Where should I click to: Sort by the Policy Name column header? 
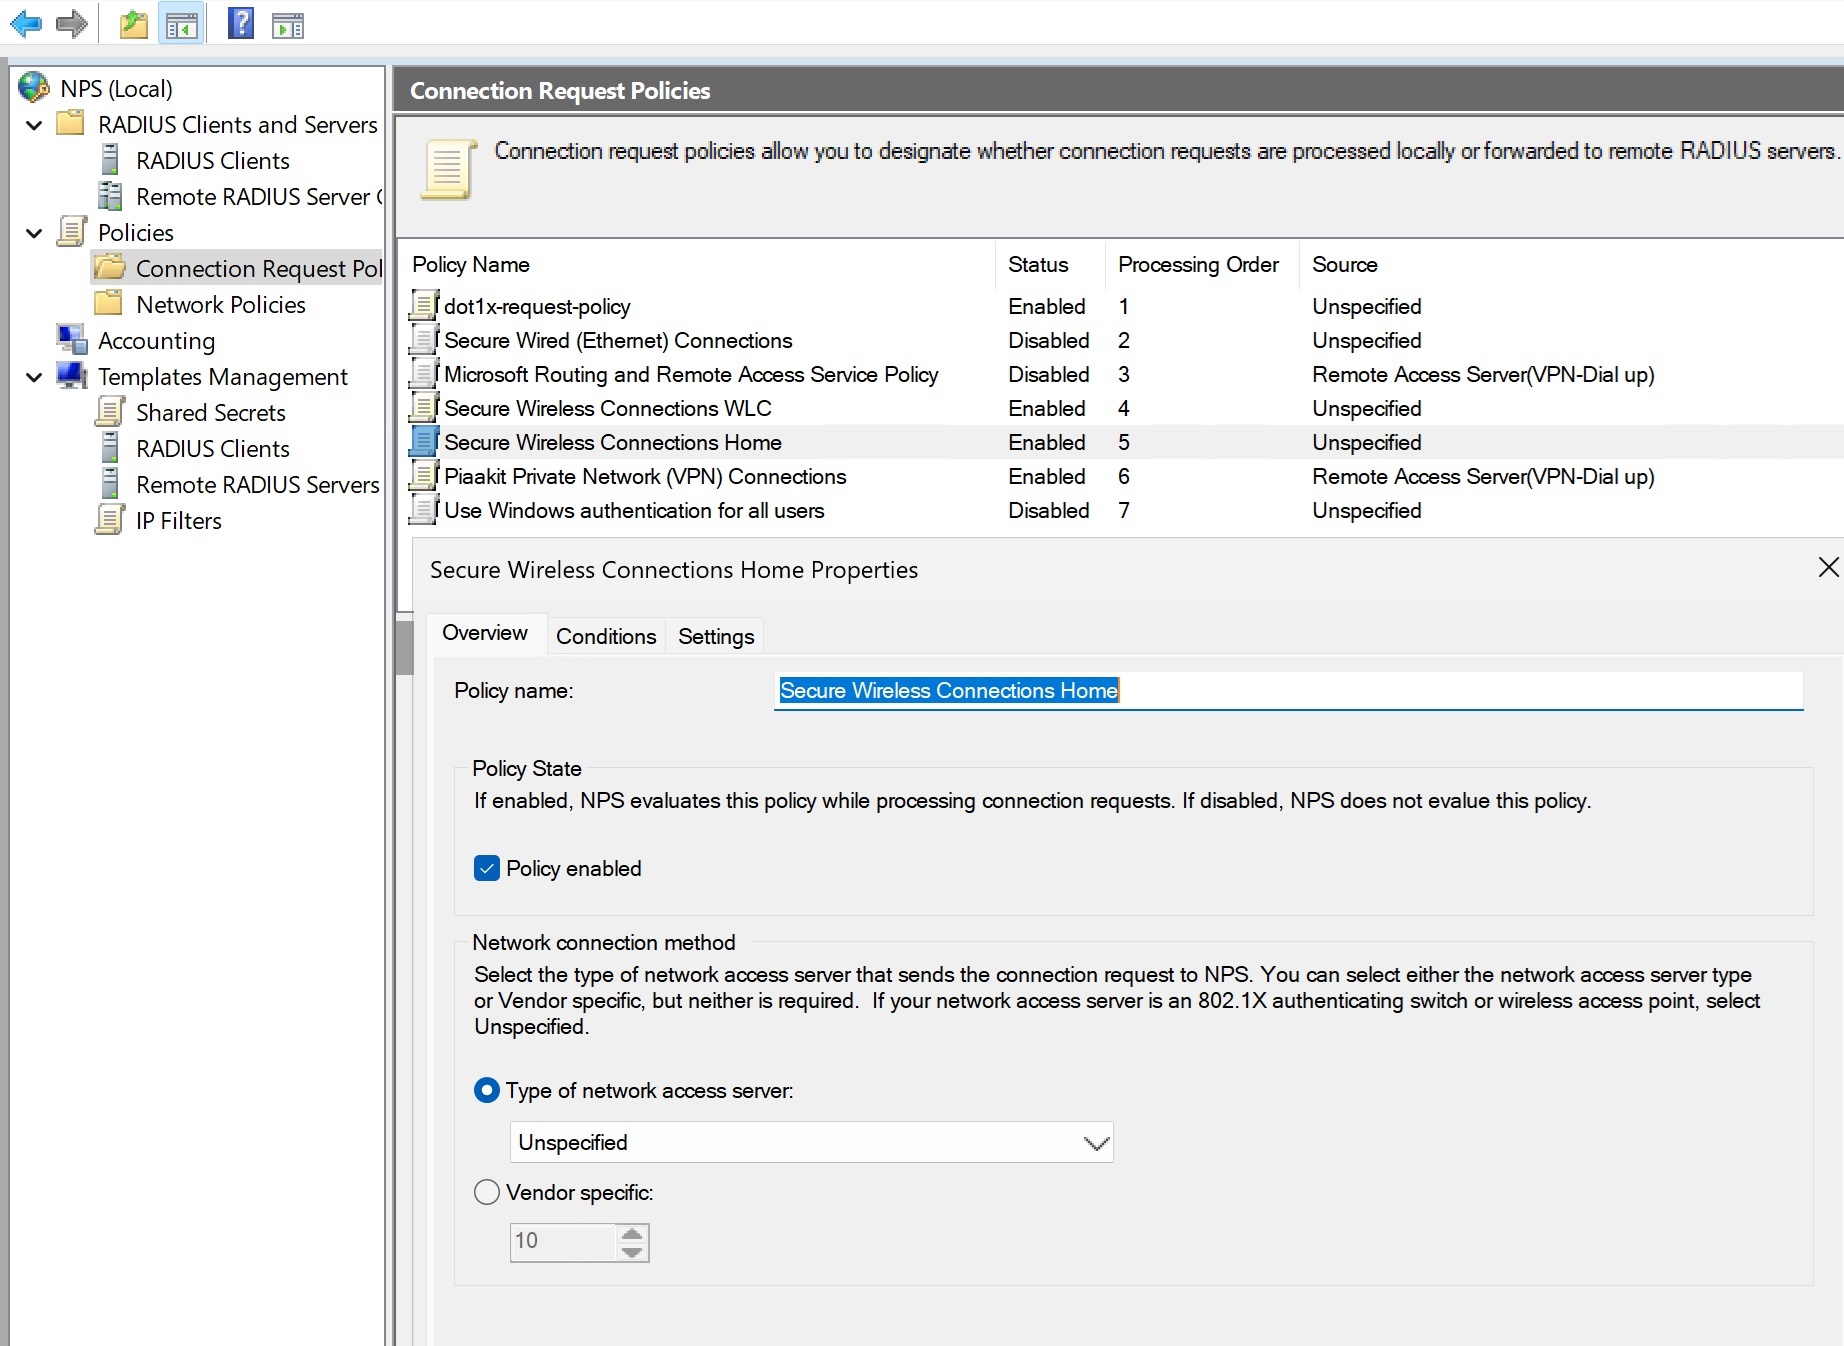click(697, 264)
